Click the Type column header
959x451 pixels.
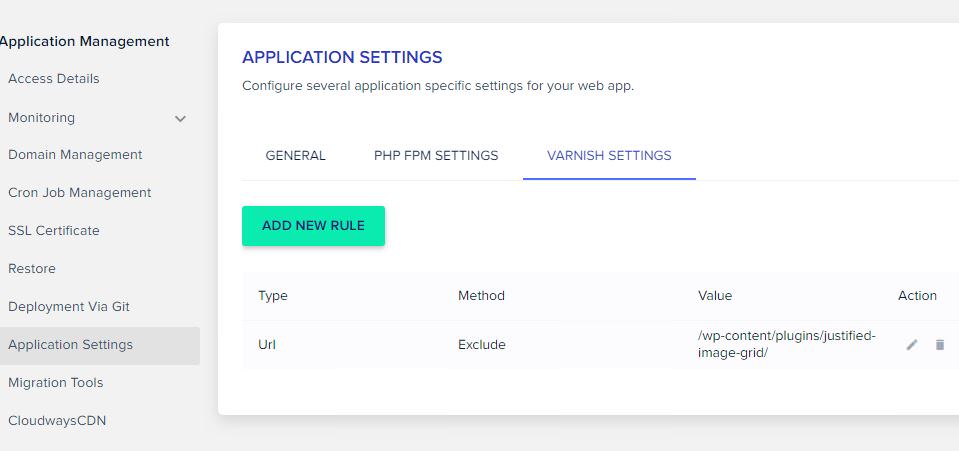click(273, 296)
